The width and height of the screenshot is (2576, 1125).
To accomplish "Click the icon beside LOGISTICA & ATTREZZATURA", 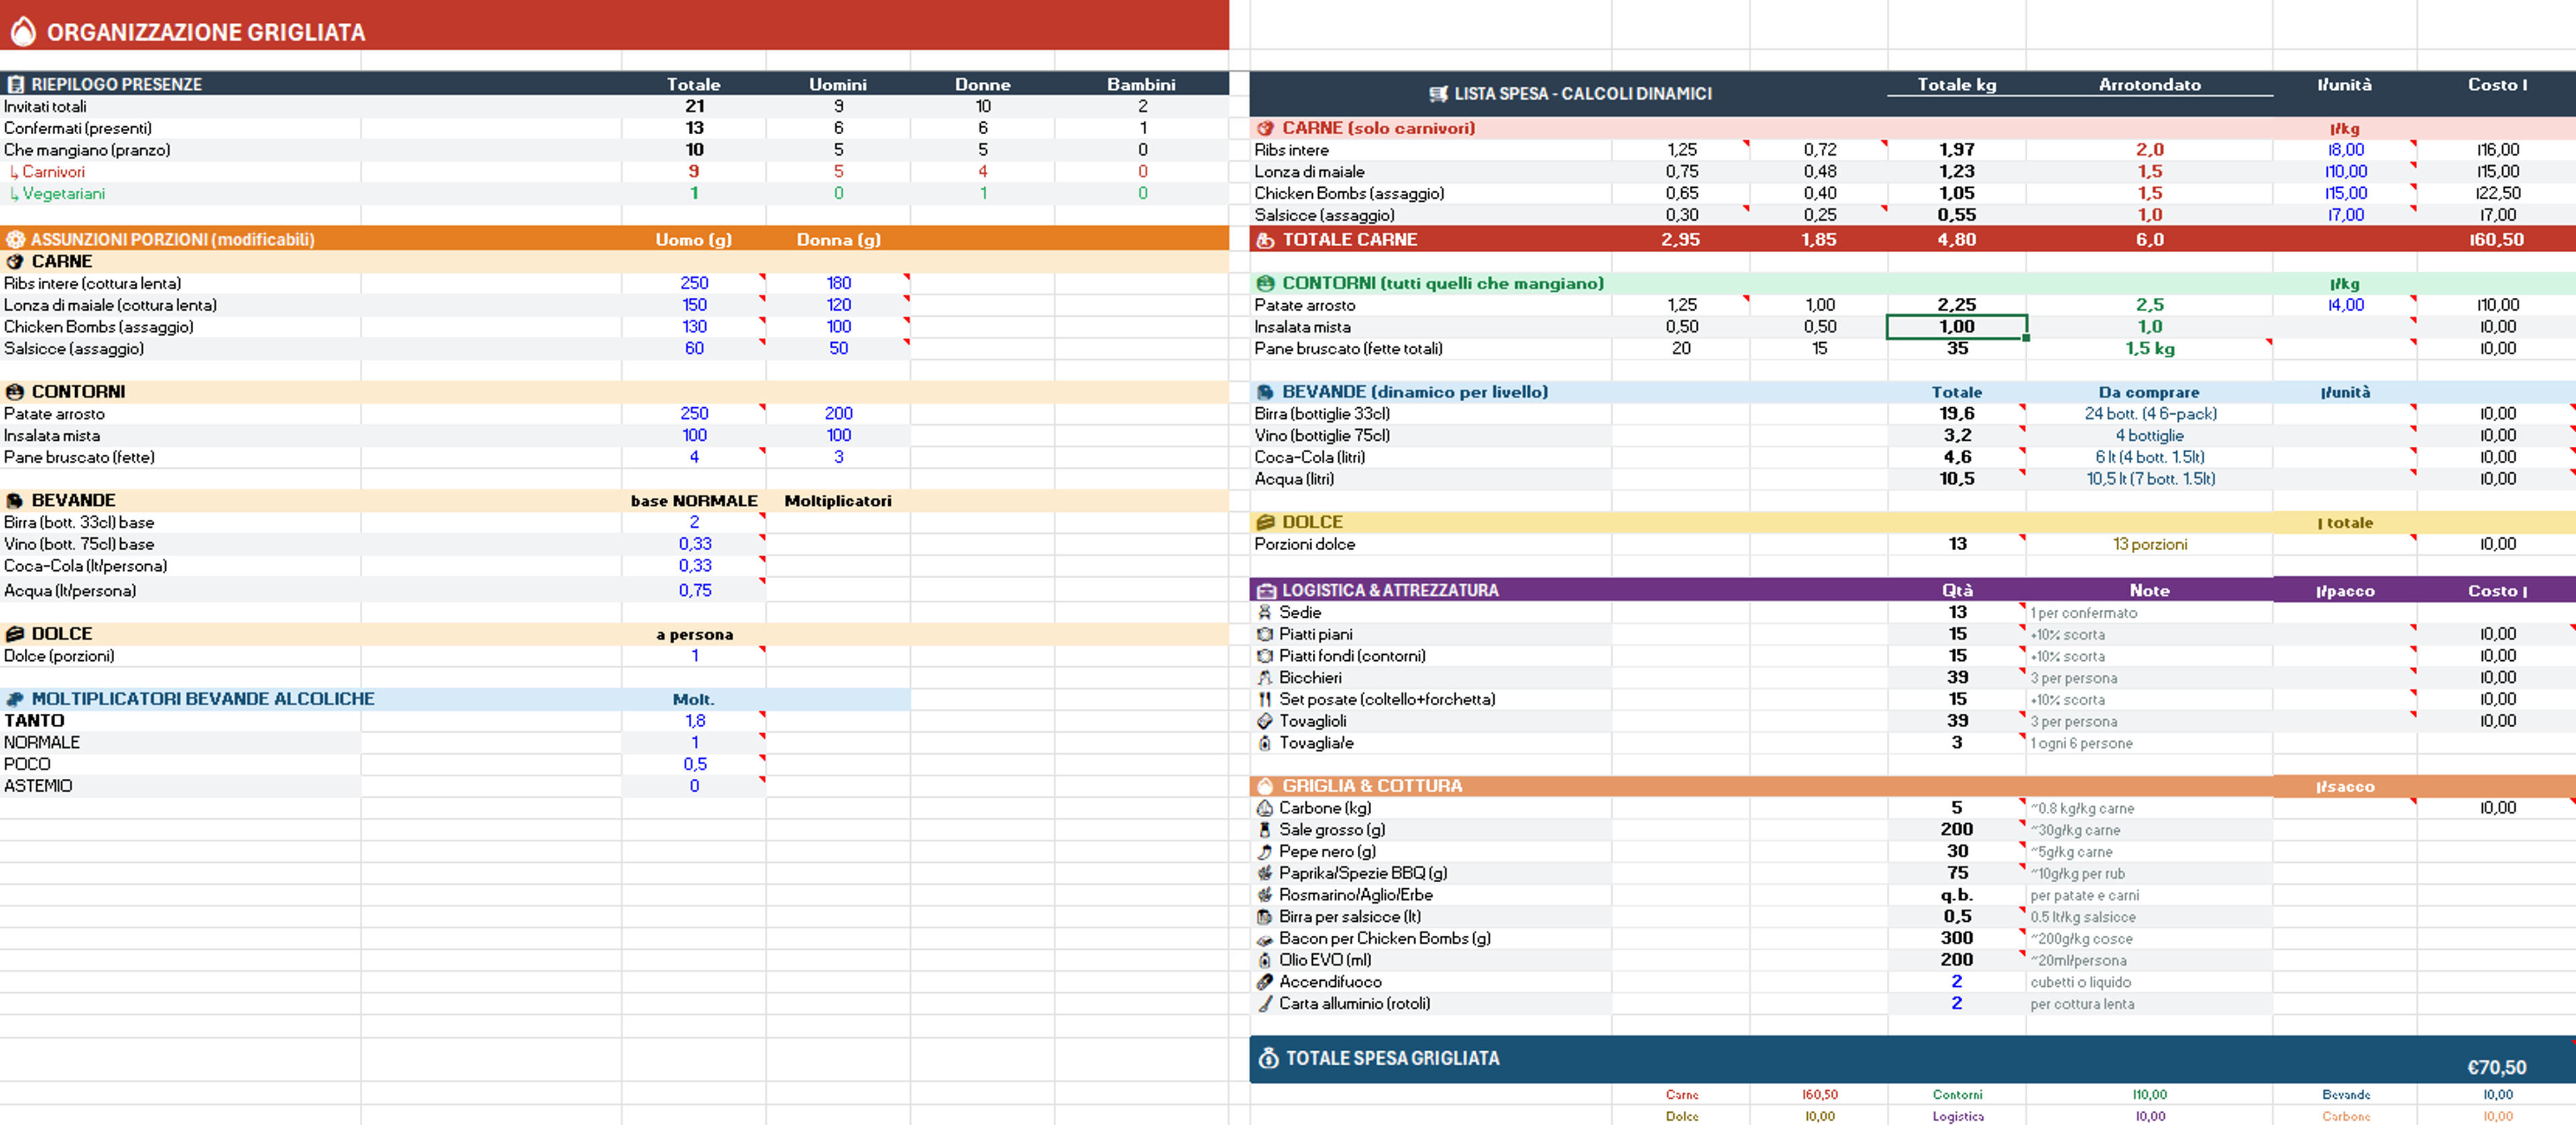I will 1266,590.
